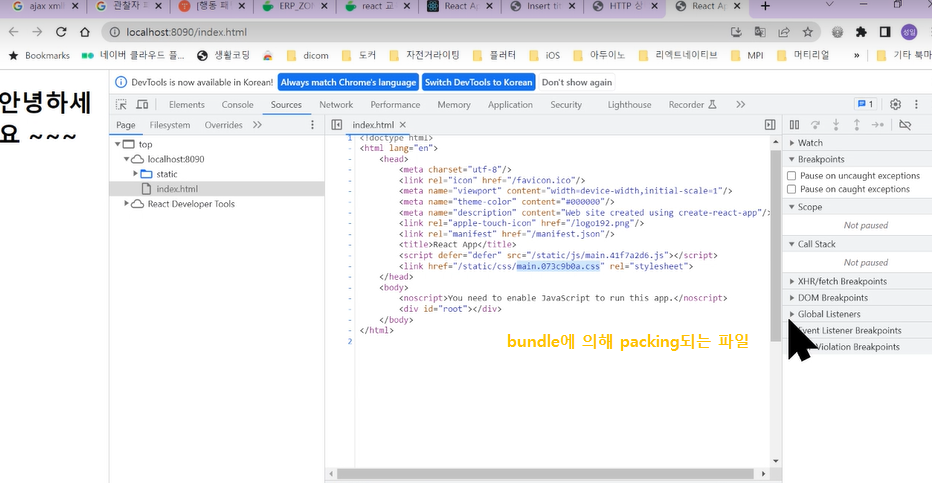Expand React Developer Tools node

click(127, 204)
